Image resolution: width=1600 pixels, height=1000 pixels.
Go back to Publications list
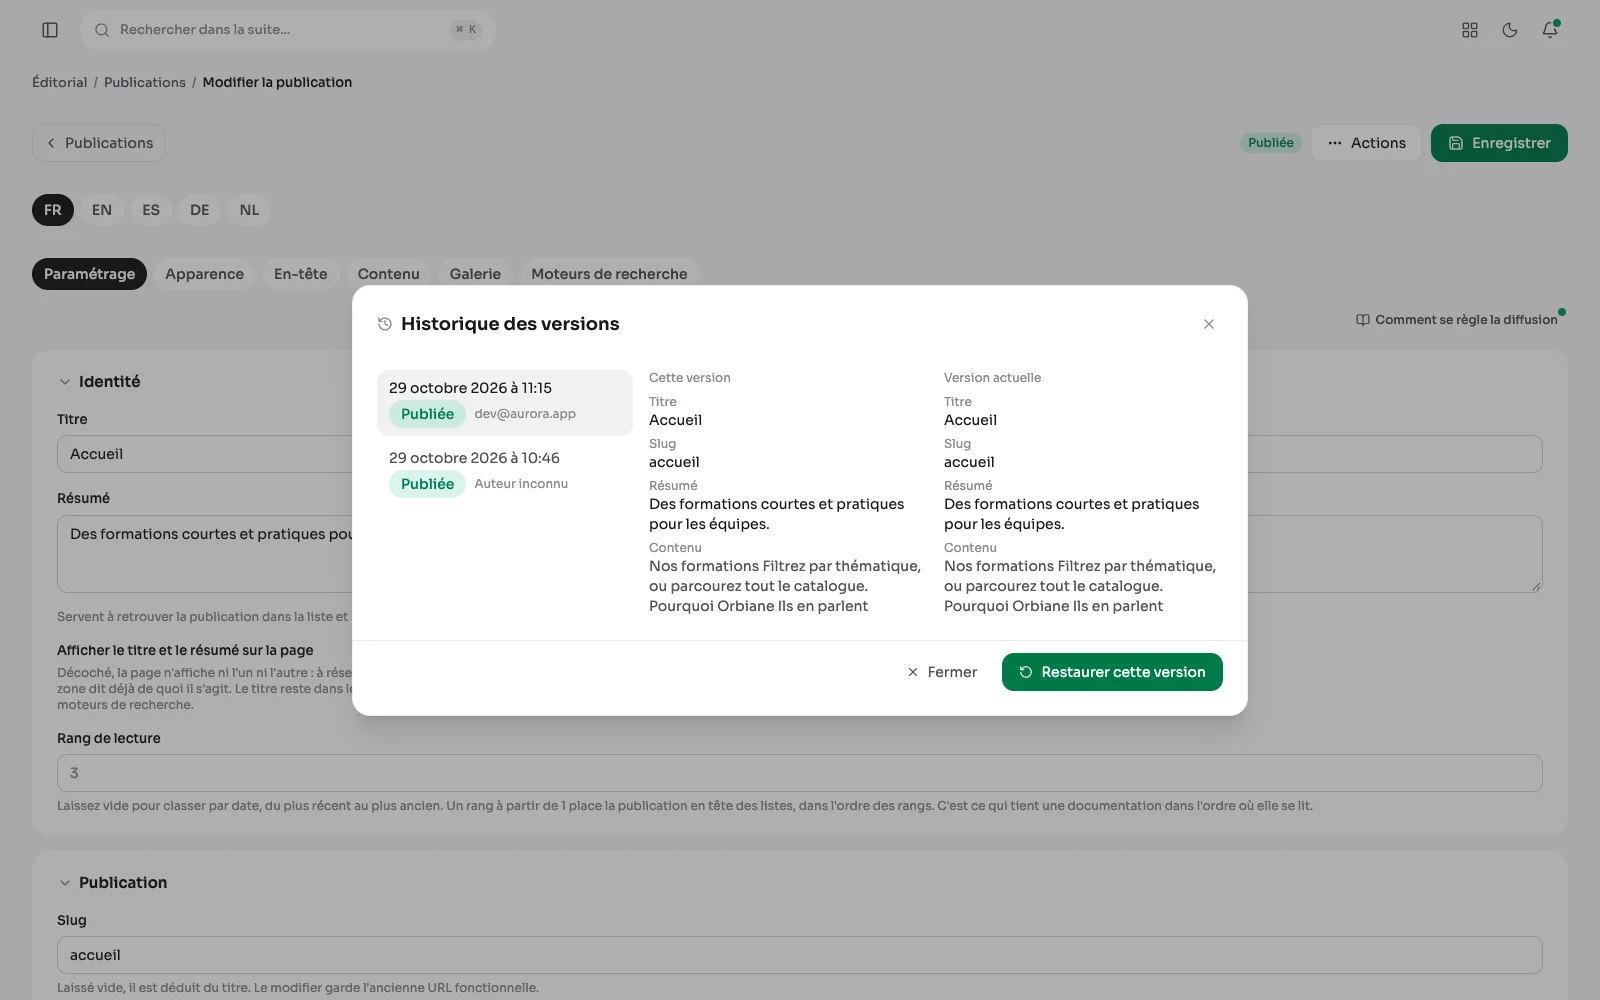pos(99,143)
